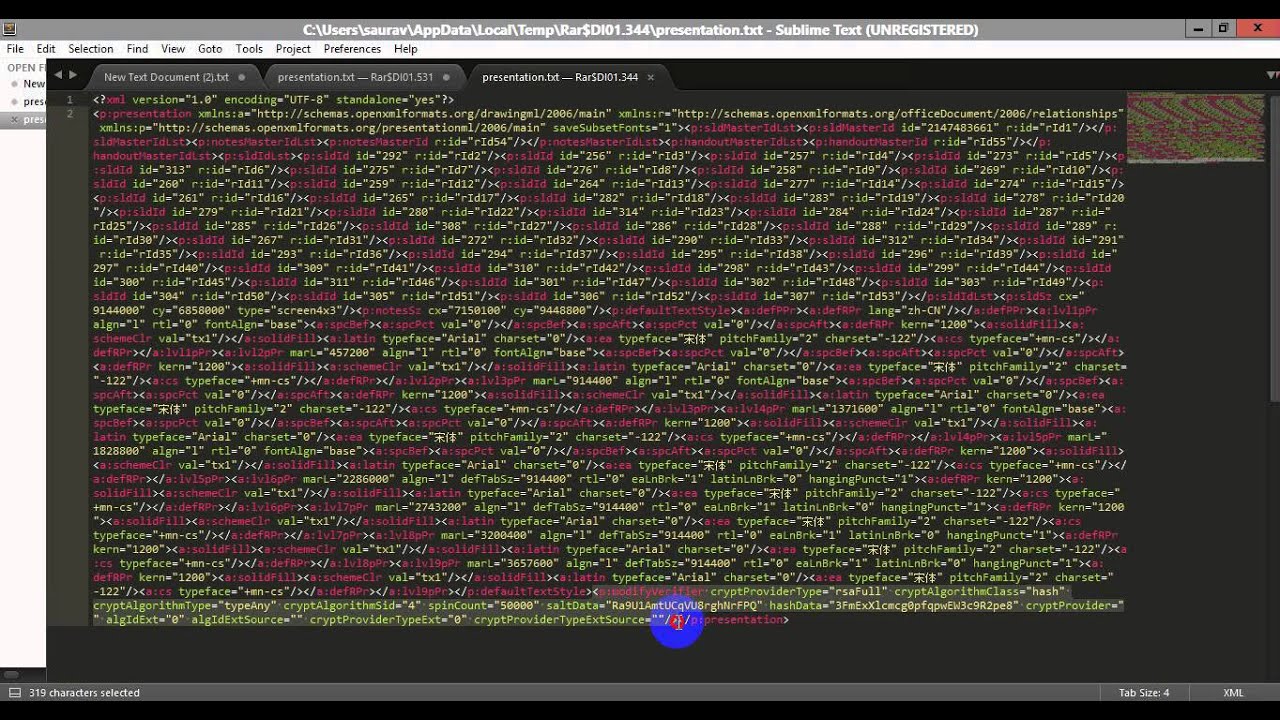Viewport: 1280px width, 720px height.
Task: Open the Edit menu
Action: (46, 48)
